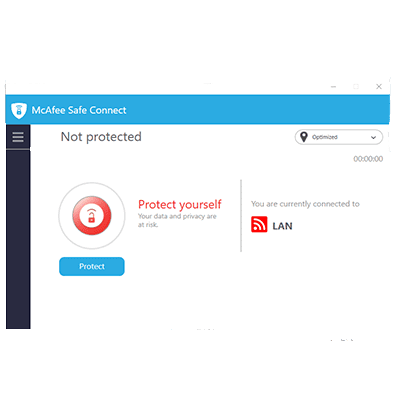Image resolution: width=400 pixels, height=416 pixels.
Task: Open the hamburger menu in the sidebar
Action: point(18,137)
